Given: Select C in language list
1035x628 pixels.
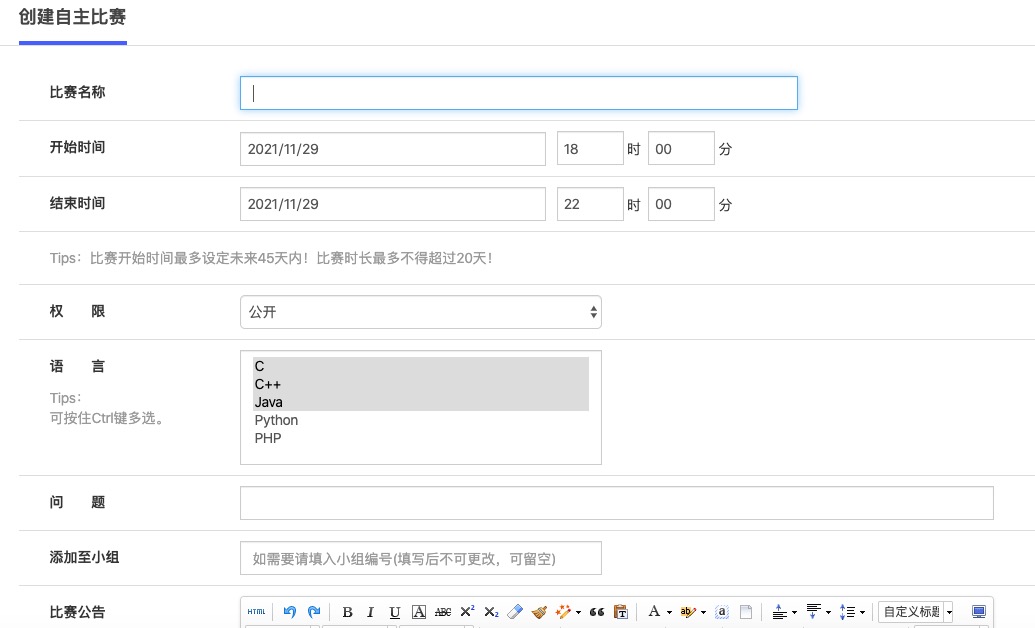Looking at the screenshot, I should pos(420,366).
